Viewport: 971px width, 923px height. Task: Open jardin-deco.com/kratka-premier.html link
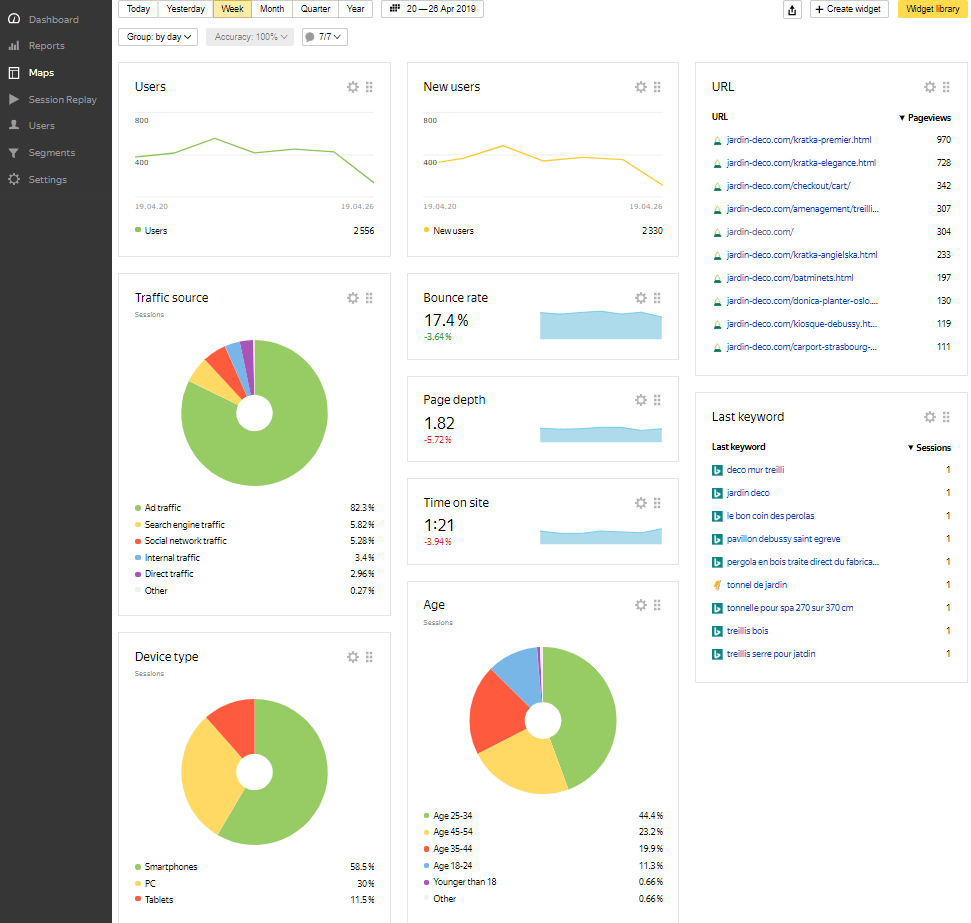coord(799,141)
